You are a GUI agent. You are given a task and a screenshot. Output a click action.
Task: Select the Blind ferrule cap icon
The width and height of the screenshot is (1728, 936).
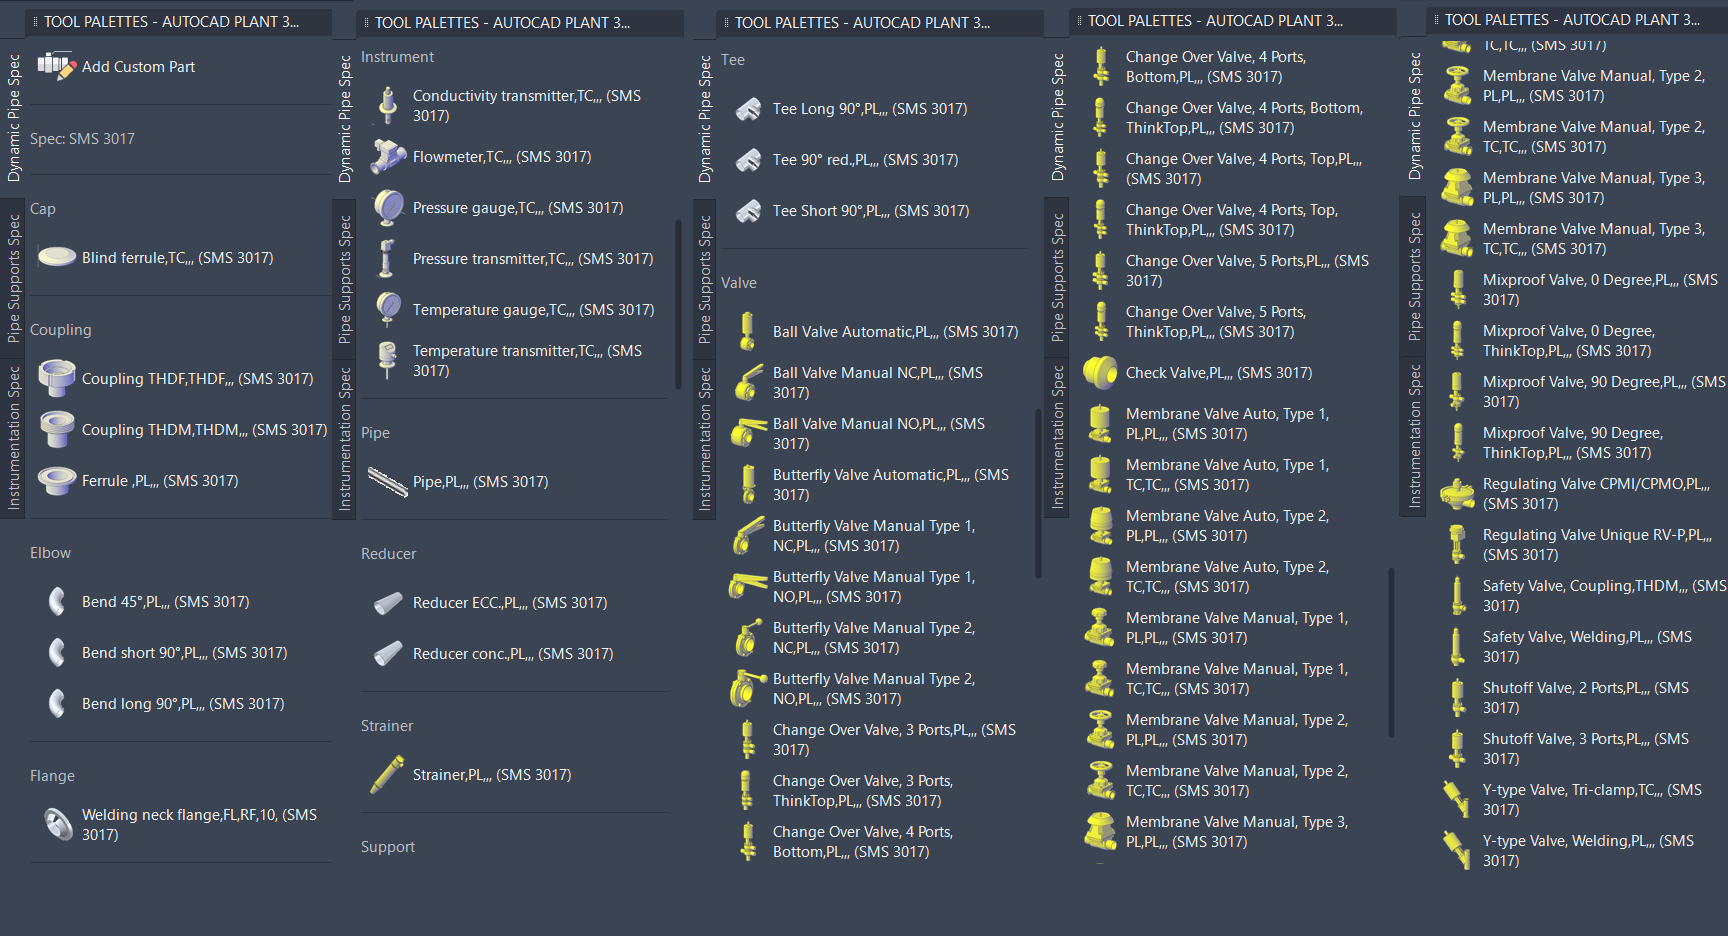[x=57, y=257]
